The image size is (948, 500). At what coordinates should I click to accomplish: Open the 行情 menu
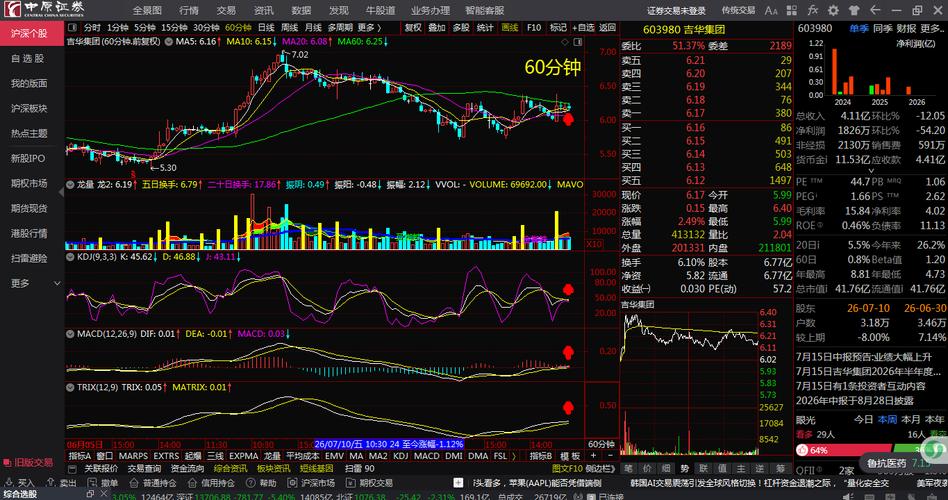[x=189, y=10]
